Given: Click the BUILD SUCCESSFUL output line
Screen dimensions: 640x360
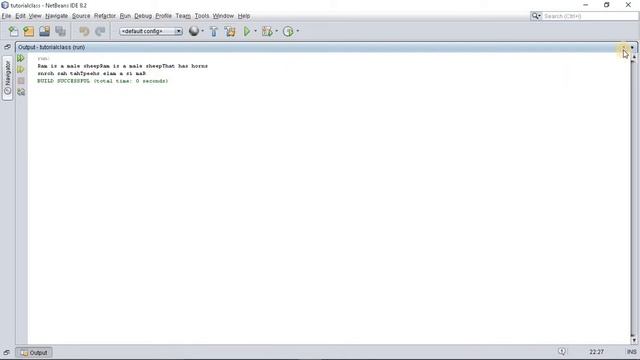Looking at the screenshot, I should coord(102,81).
